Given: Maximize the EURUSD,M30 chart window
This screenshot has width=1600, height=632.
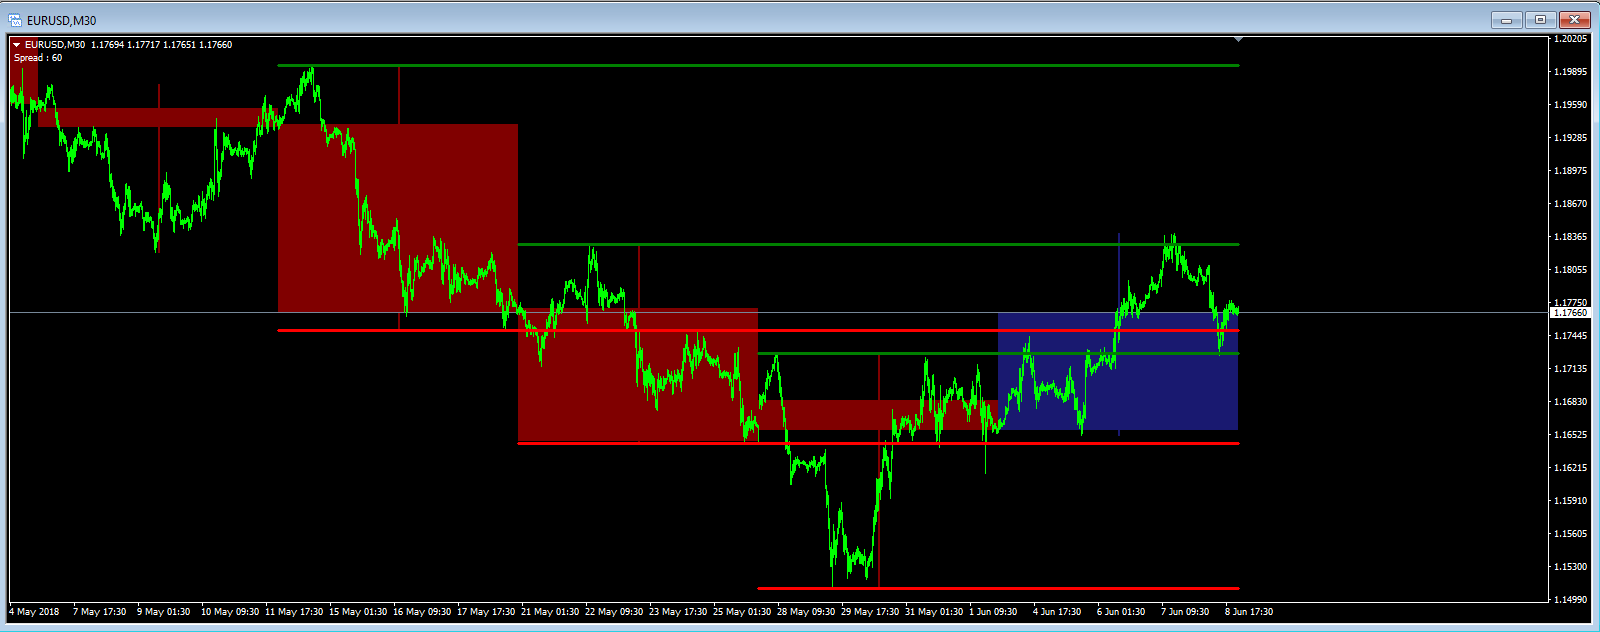Looking at the screenshot, I should tap(1541, 19).
